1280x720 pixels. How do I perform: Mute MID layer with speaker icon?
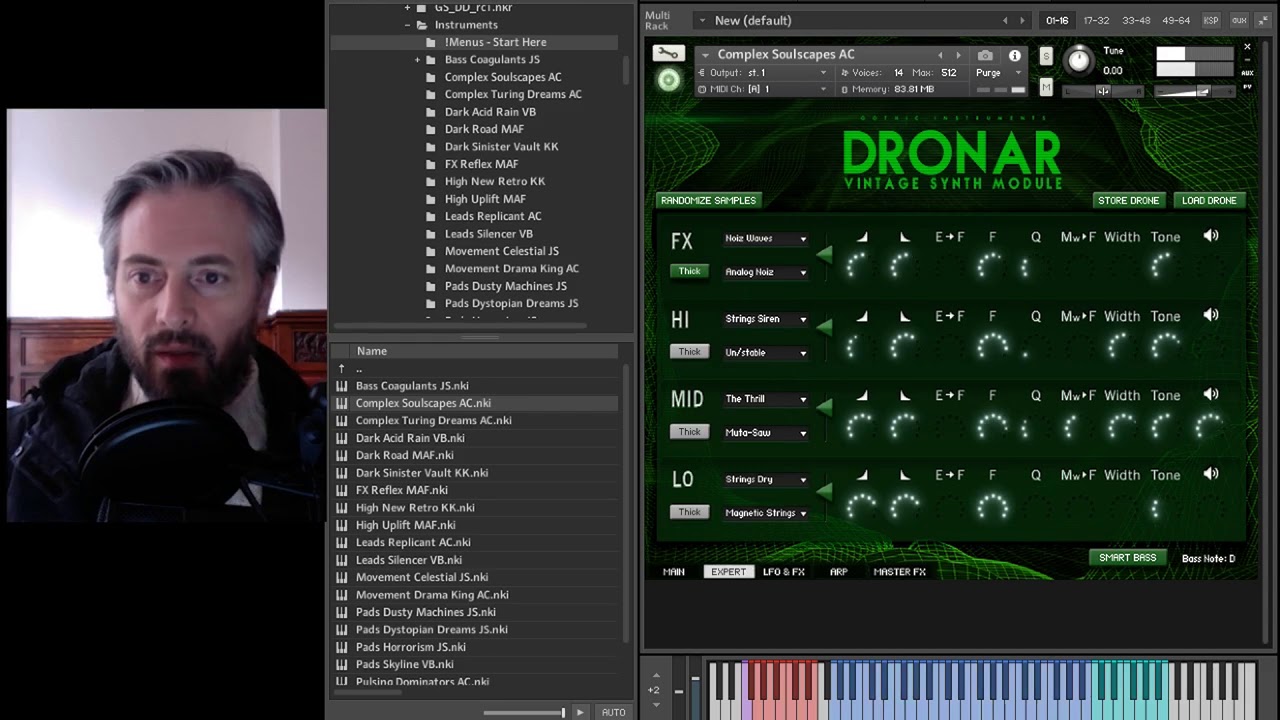(1211, 394)
